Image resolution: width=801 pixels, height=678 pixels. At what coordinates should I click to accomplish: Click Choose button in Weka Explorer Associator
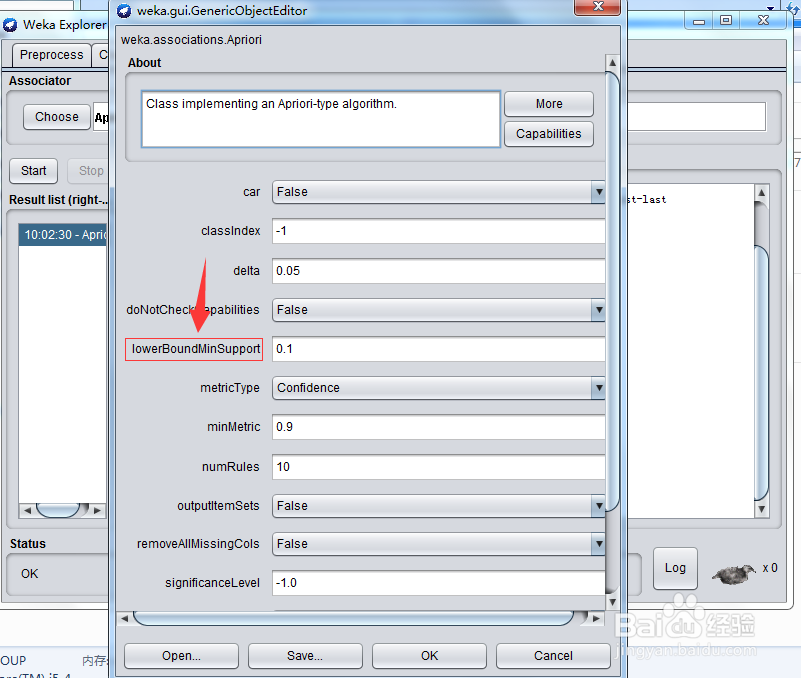[57, 117]
